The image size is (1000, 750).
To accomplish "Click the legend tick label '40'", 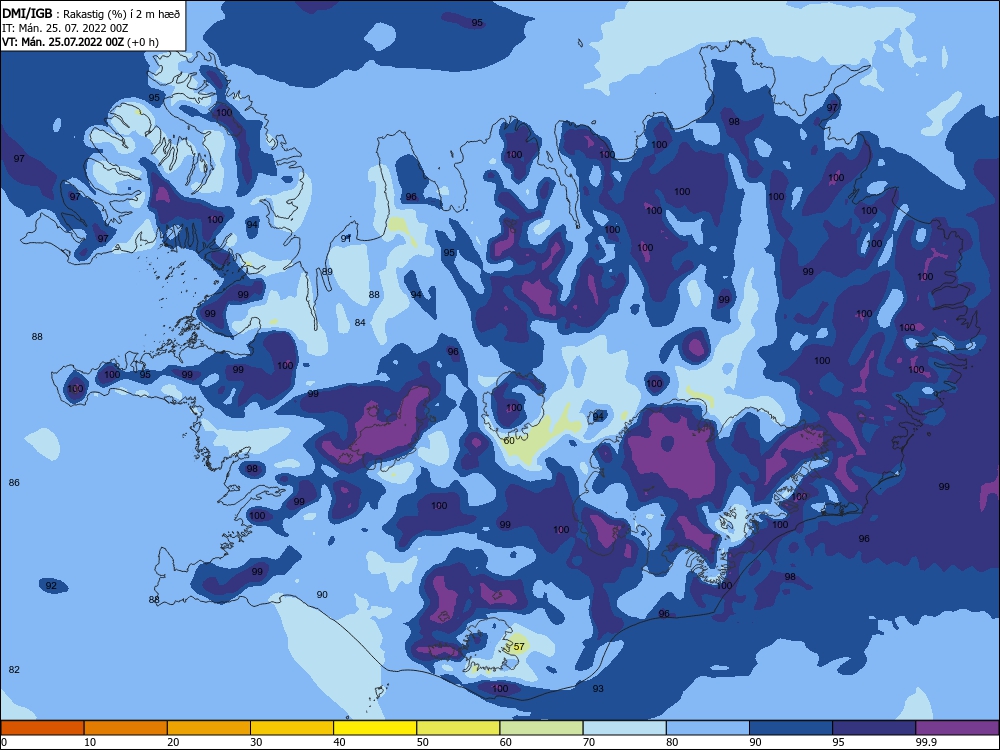I will [x=340, y=742].
